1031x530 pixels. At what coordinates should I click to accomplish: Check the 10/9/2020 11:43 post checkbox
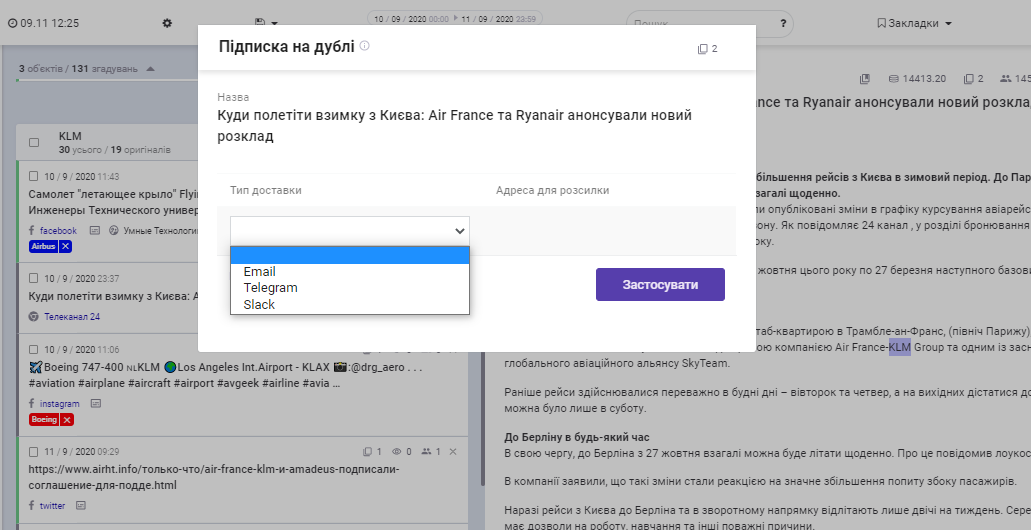pyautogui.click(x=34, y=176)
